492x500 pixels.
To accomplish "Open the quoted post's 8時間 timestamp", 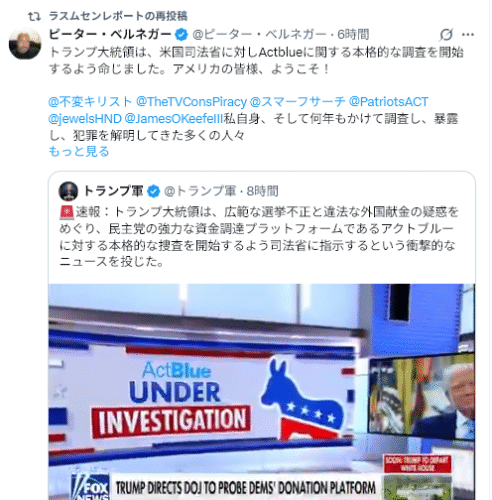I will (262, 191).
